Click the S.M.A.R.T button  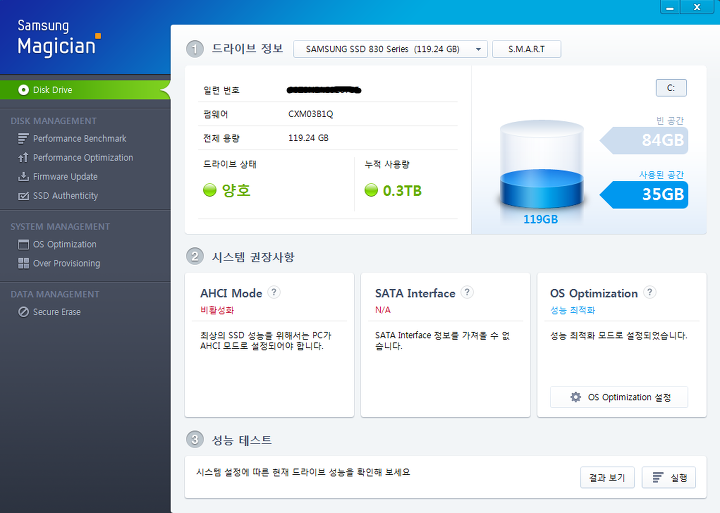[x=526, y=49]
